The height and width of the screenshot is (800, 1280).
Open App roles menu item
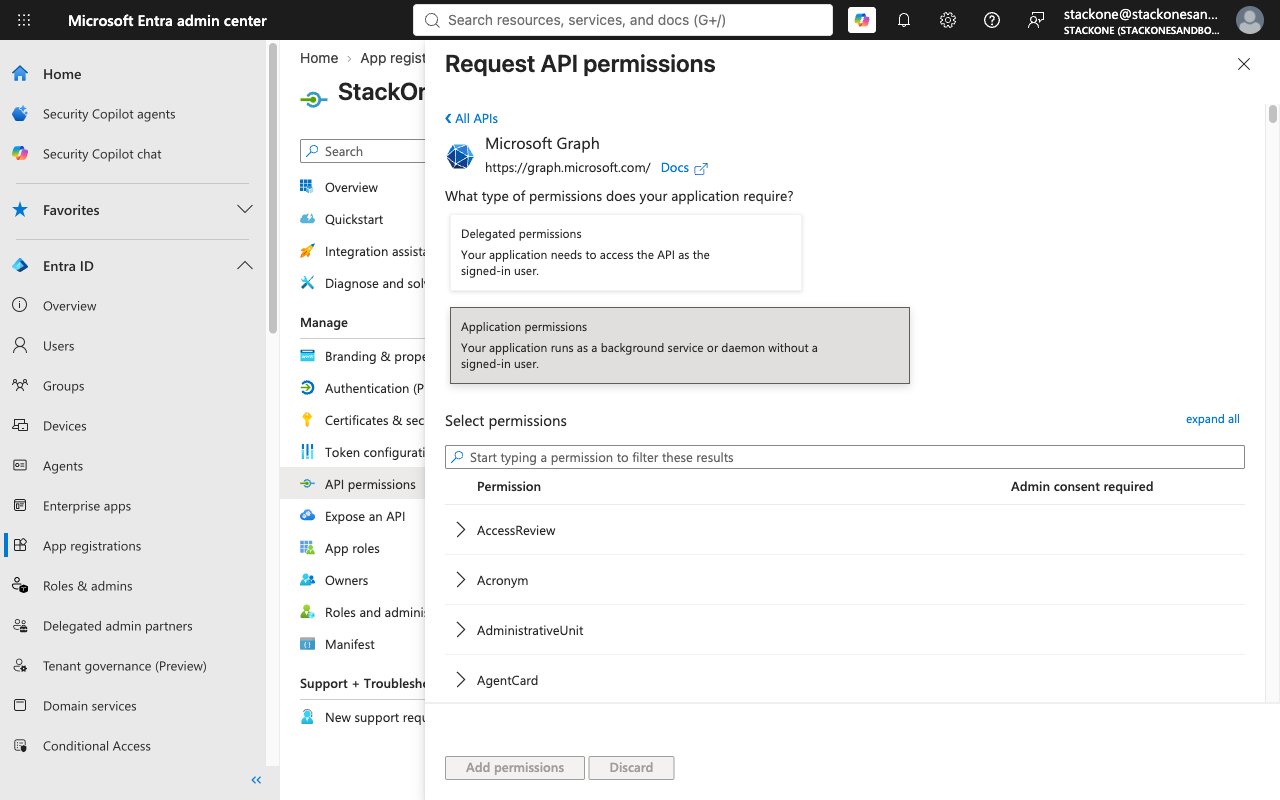tap(352, 548)
